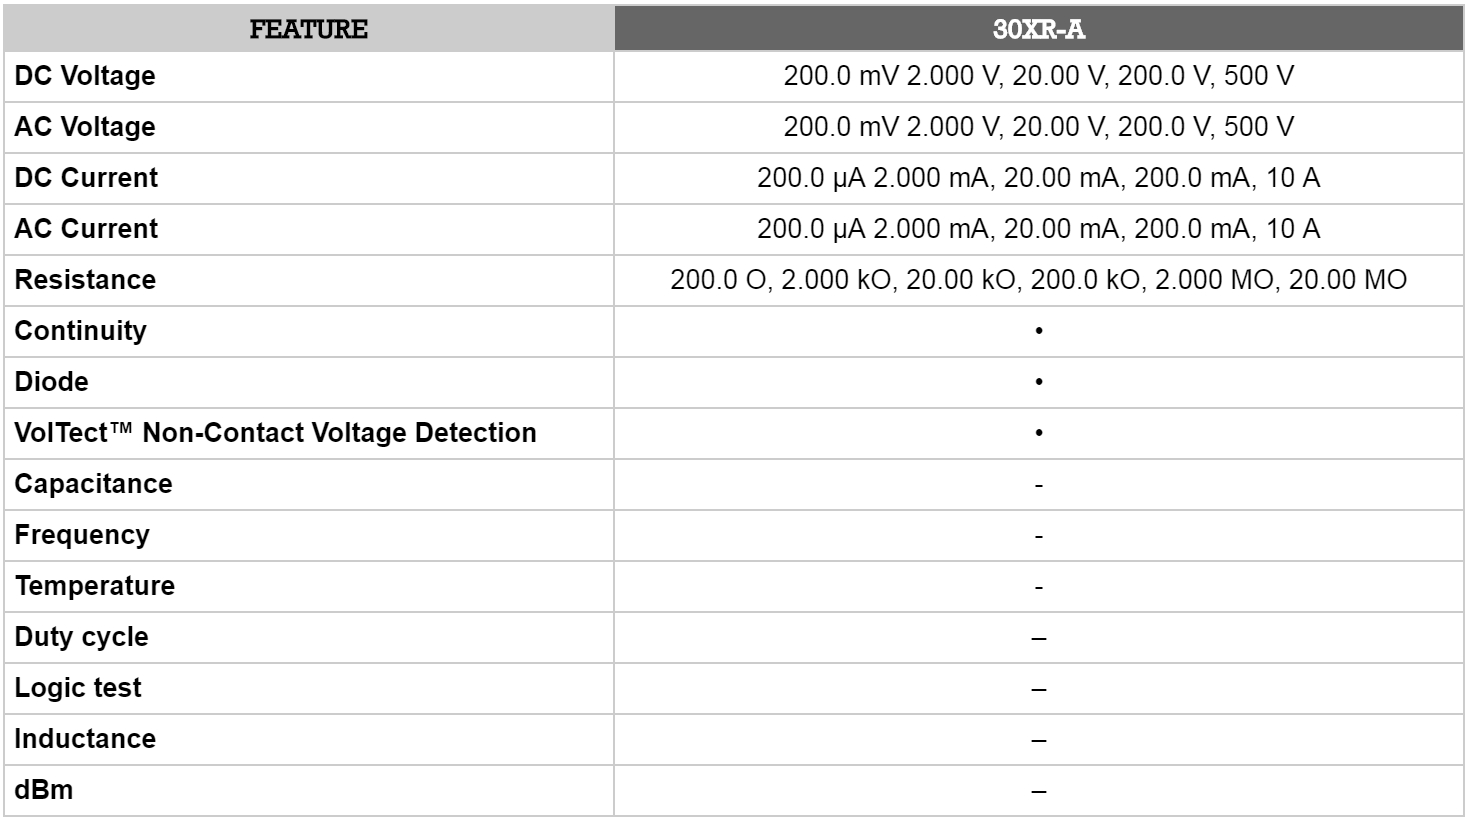This screenshot has height=819, width=1468.
Task: Select the DC Voltage row label
Action: click(x=85, y=76)
